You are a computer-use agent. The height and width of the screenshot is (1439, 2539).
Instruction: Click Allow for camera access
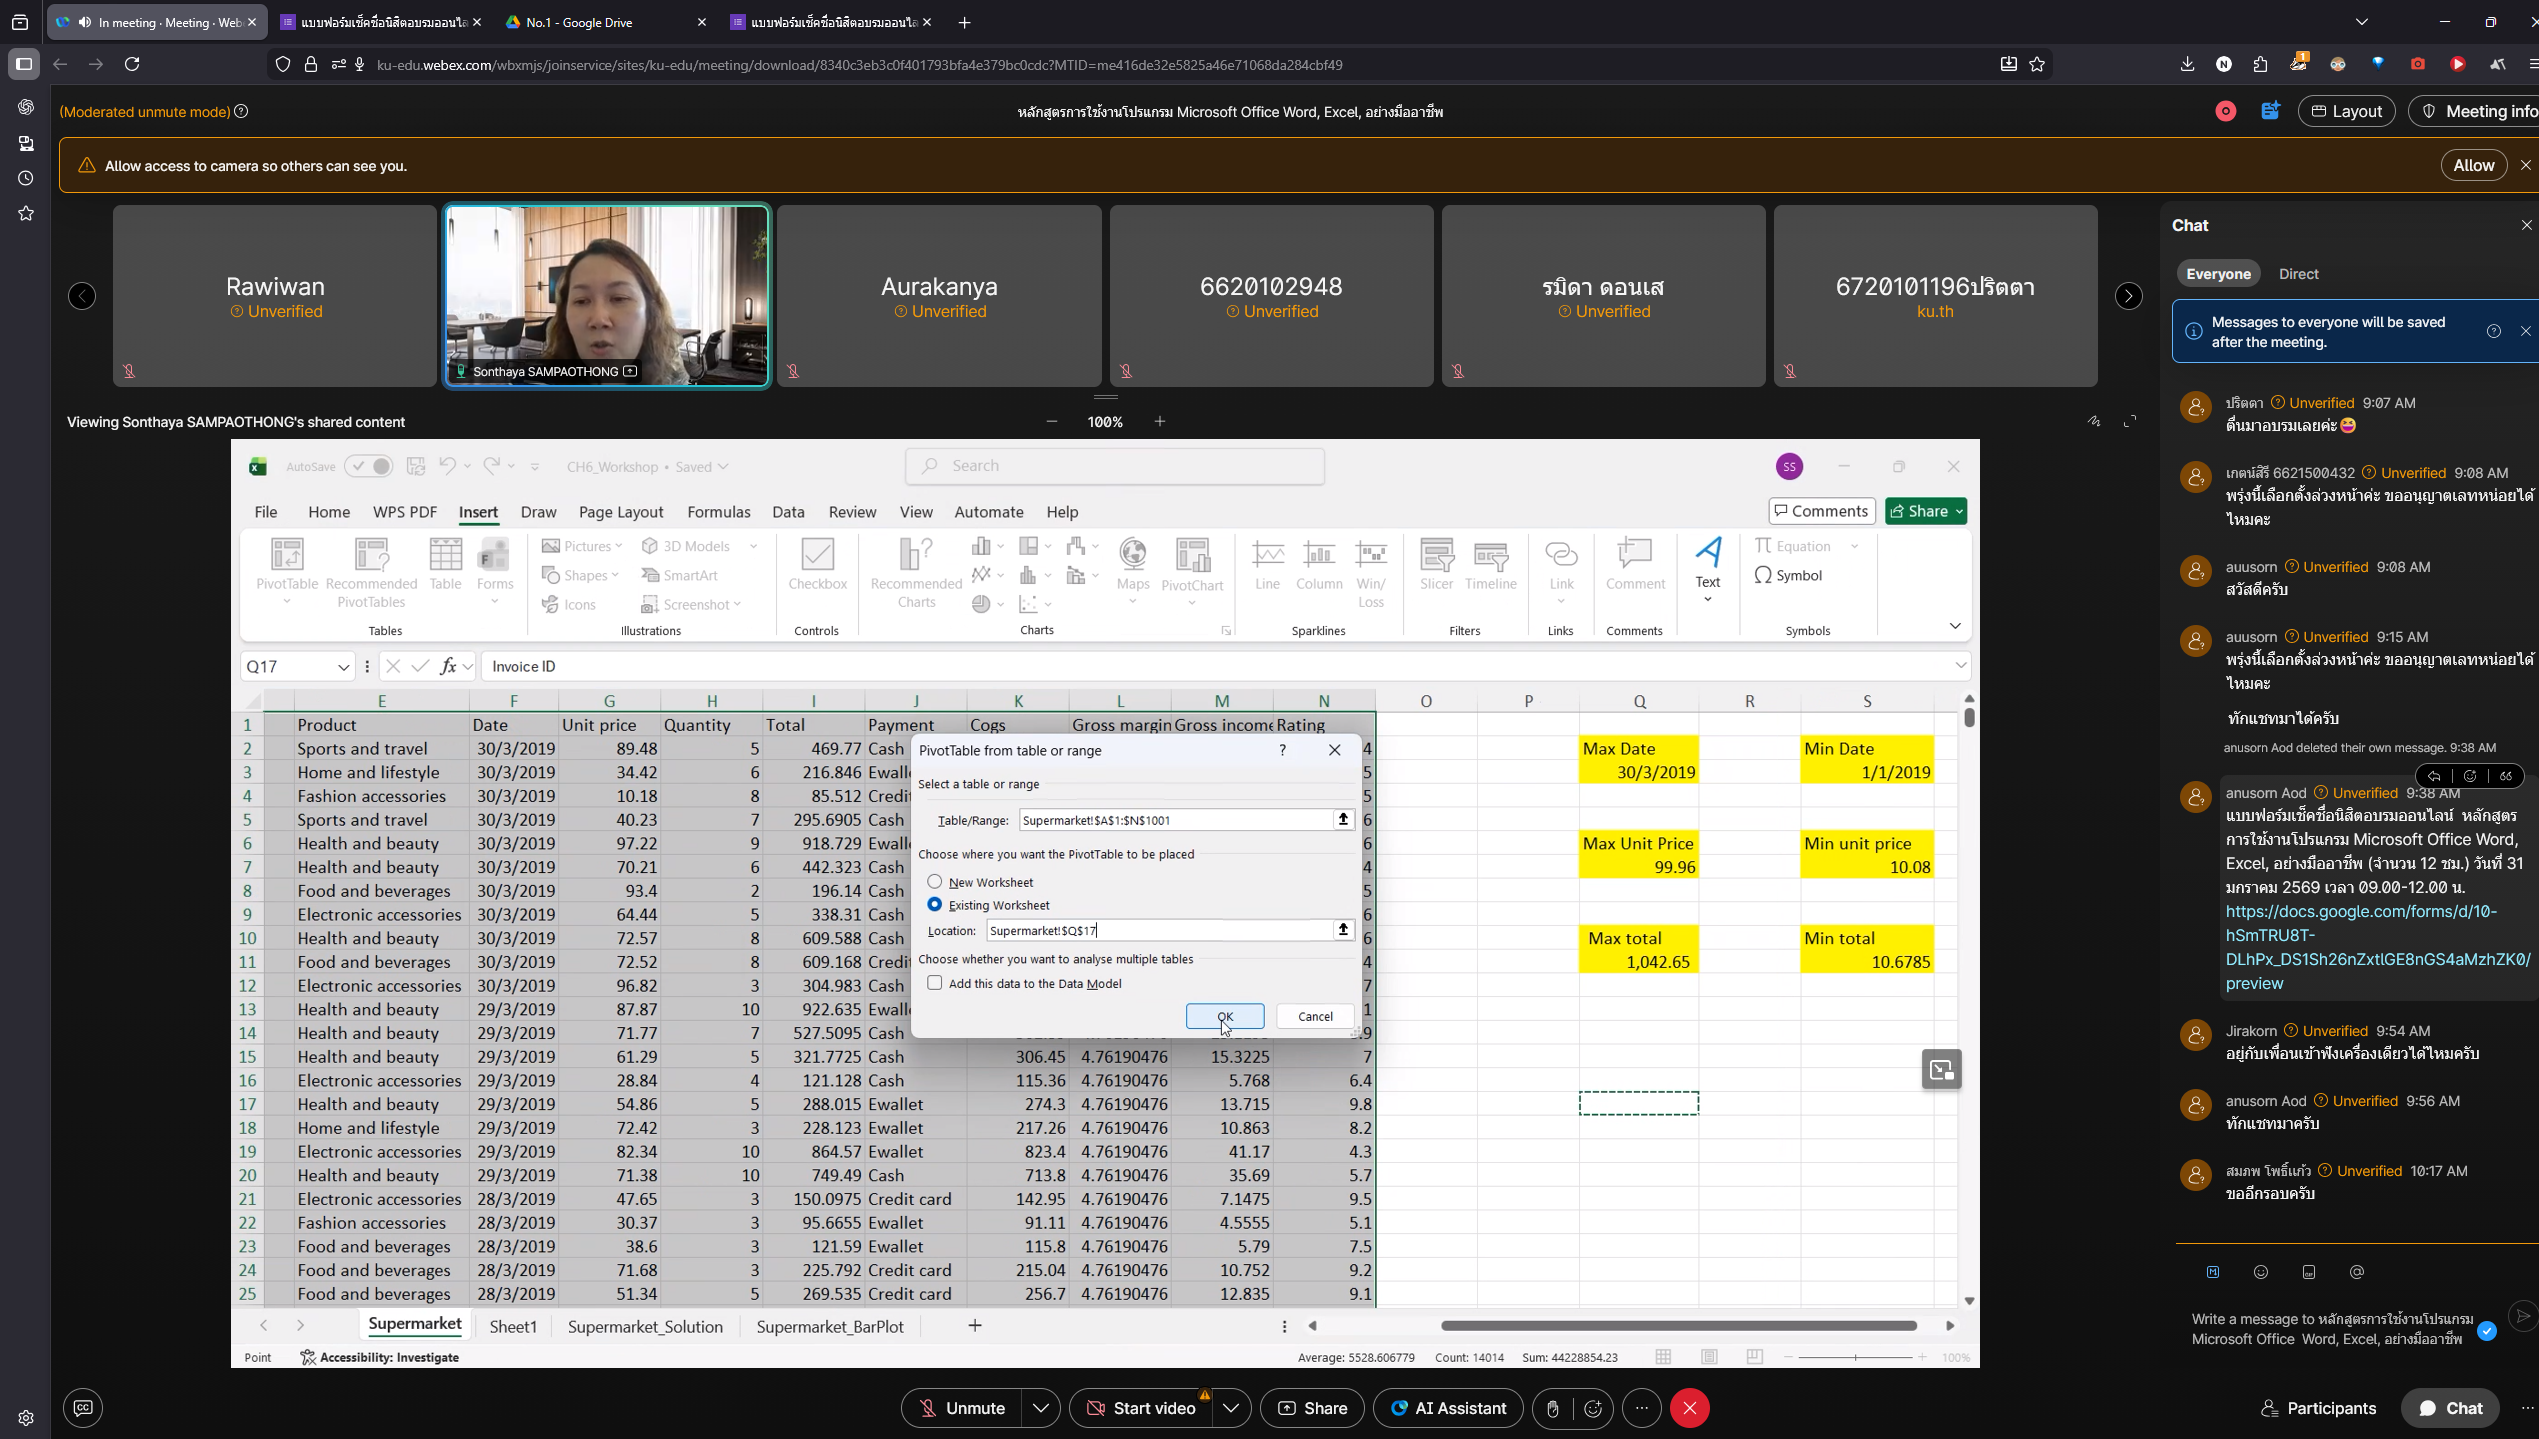click(2472, 165)
